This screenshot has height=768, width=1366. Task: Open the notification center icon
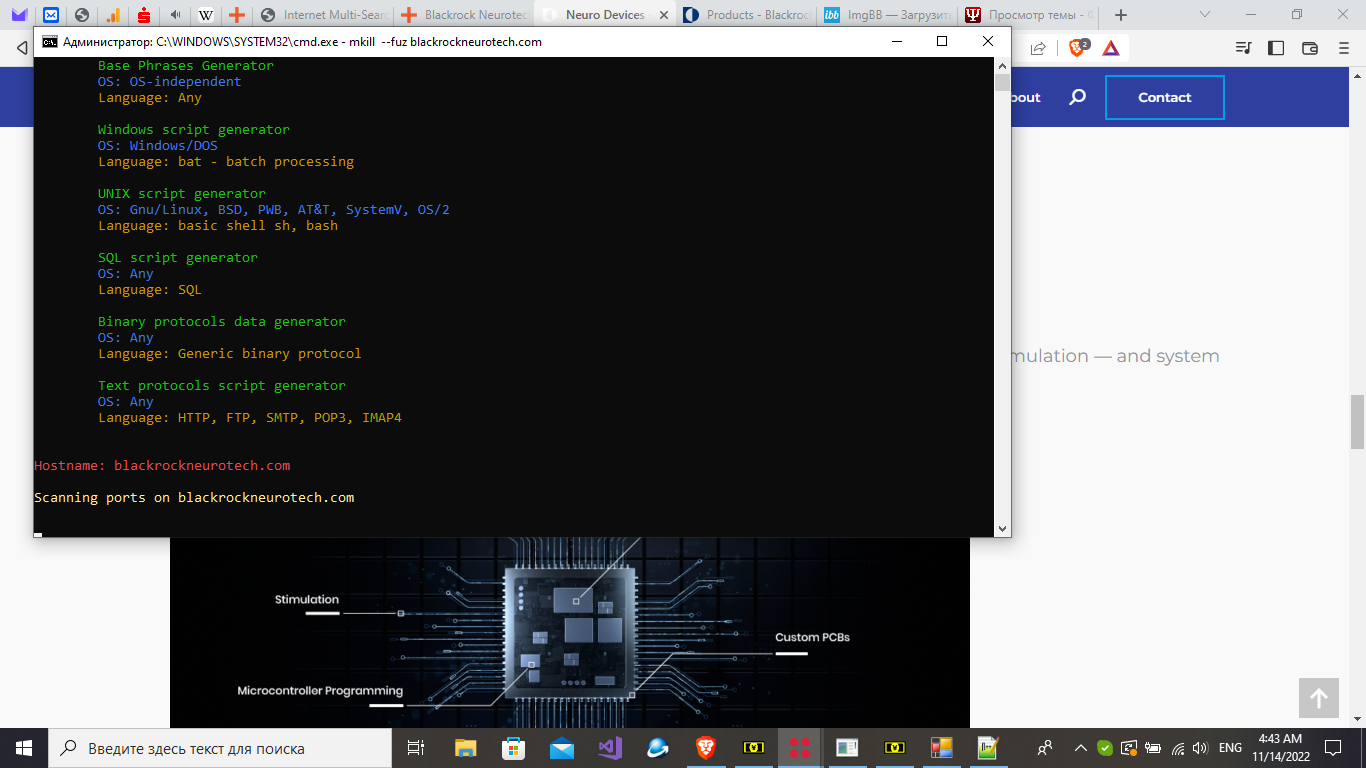tap(1333, 748)
